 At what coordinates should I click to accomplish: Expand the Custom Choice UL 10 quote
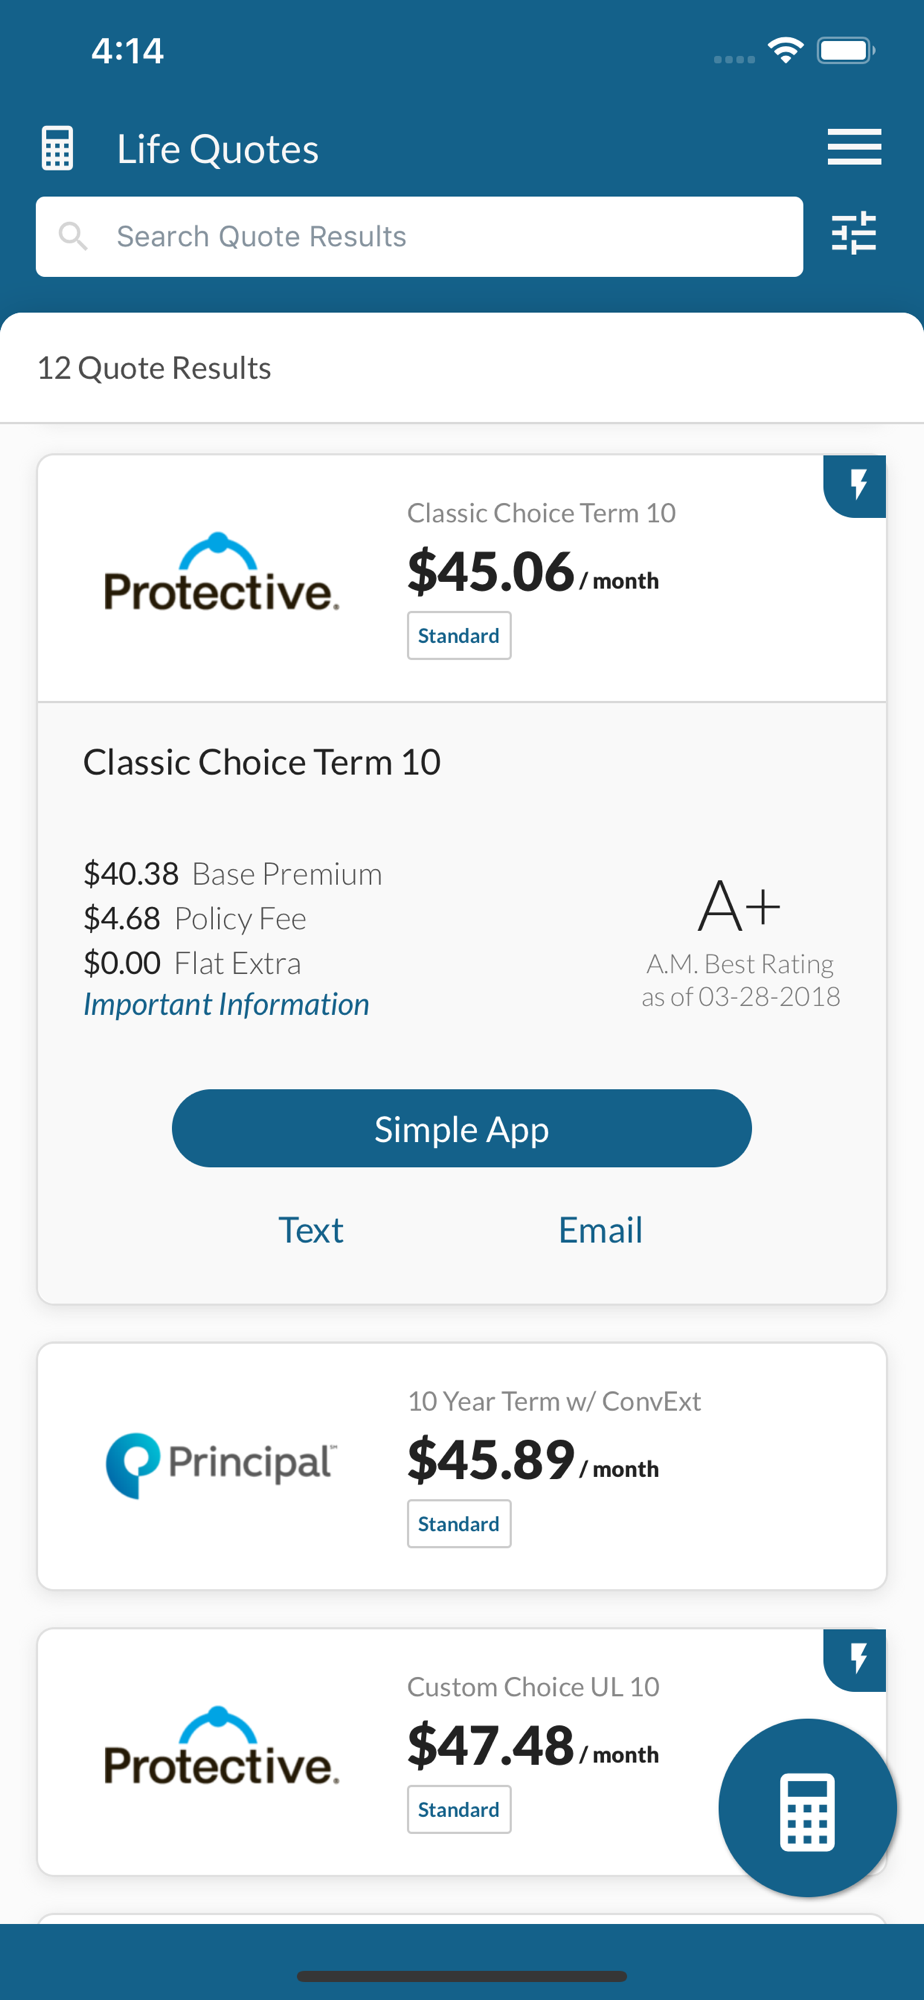[462, 1752]
